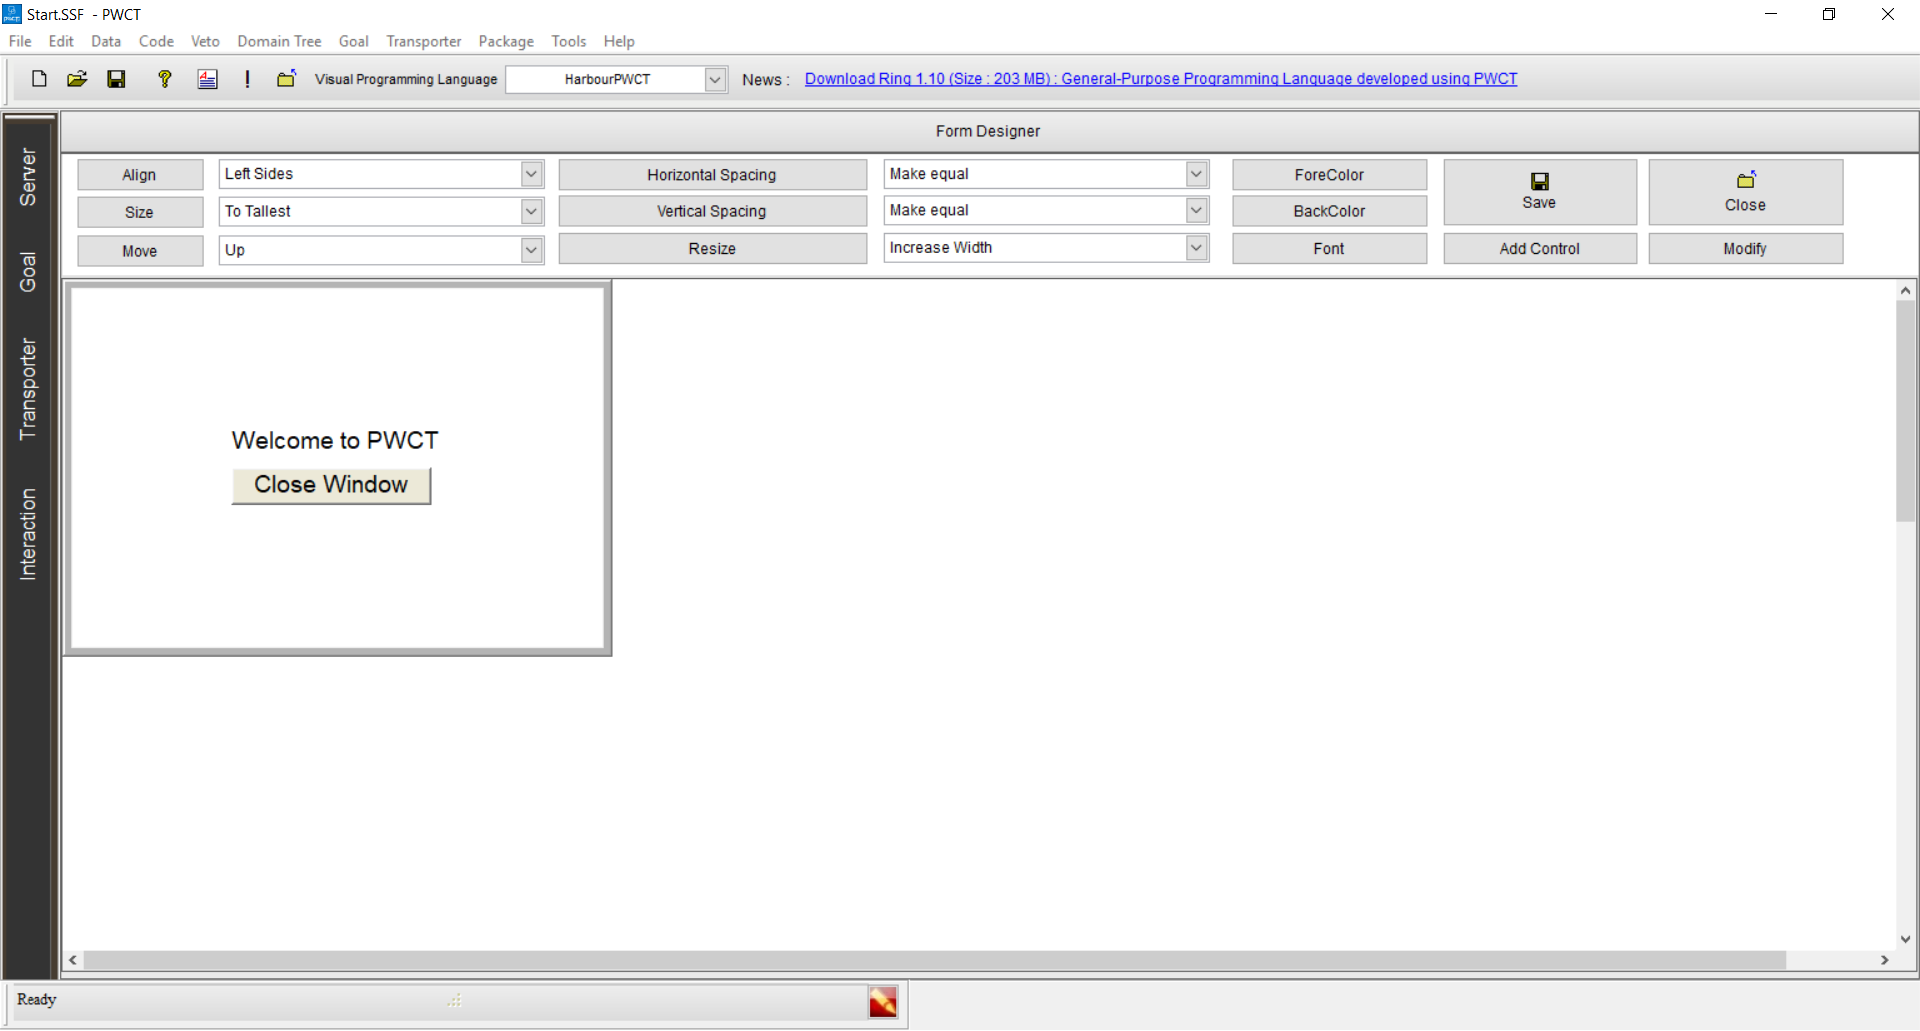Open the Domain Tree menu

click(x=279, y=41)
